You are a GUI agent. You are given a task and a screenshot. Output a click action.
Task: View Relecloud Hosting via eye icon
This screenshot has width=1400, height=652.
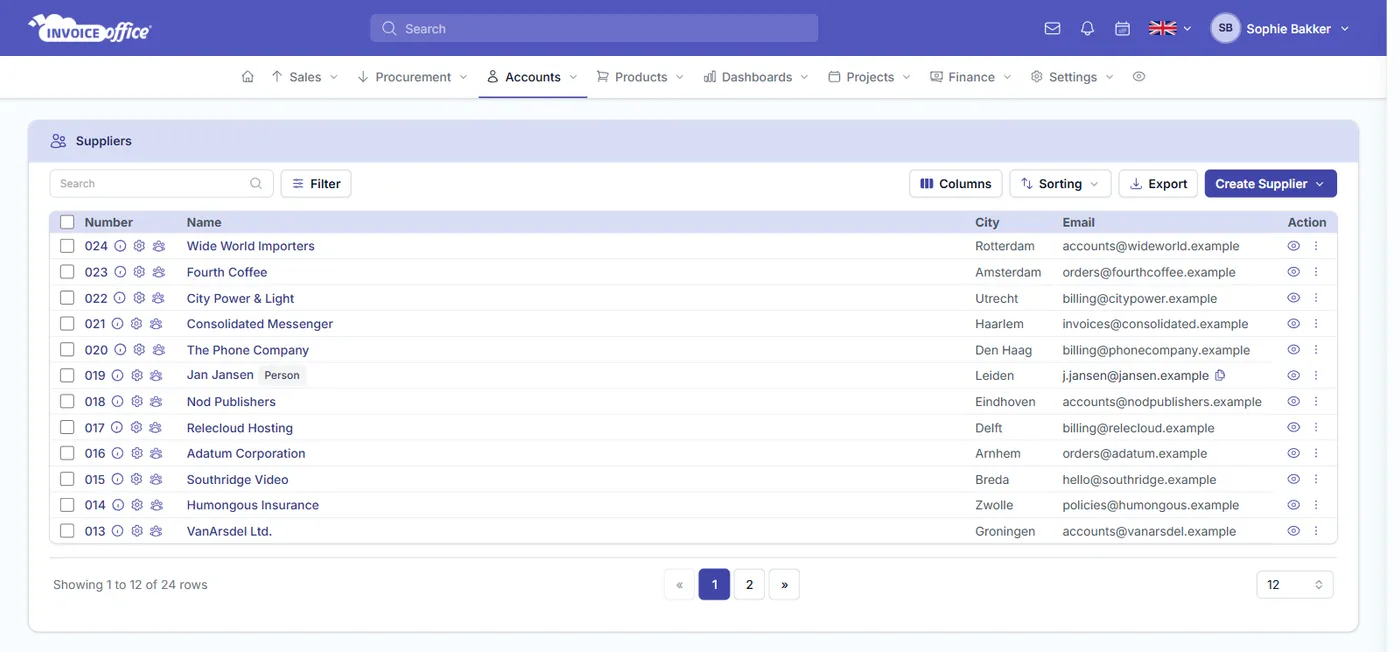click(x=1293, y=428)
